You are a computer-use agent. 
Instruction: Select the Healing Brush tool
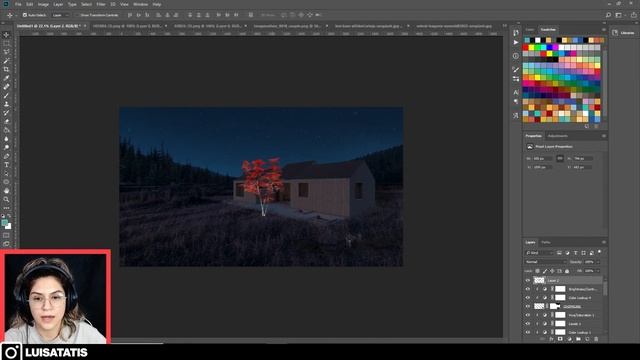pos(6,87)
